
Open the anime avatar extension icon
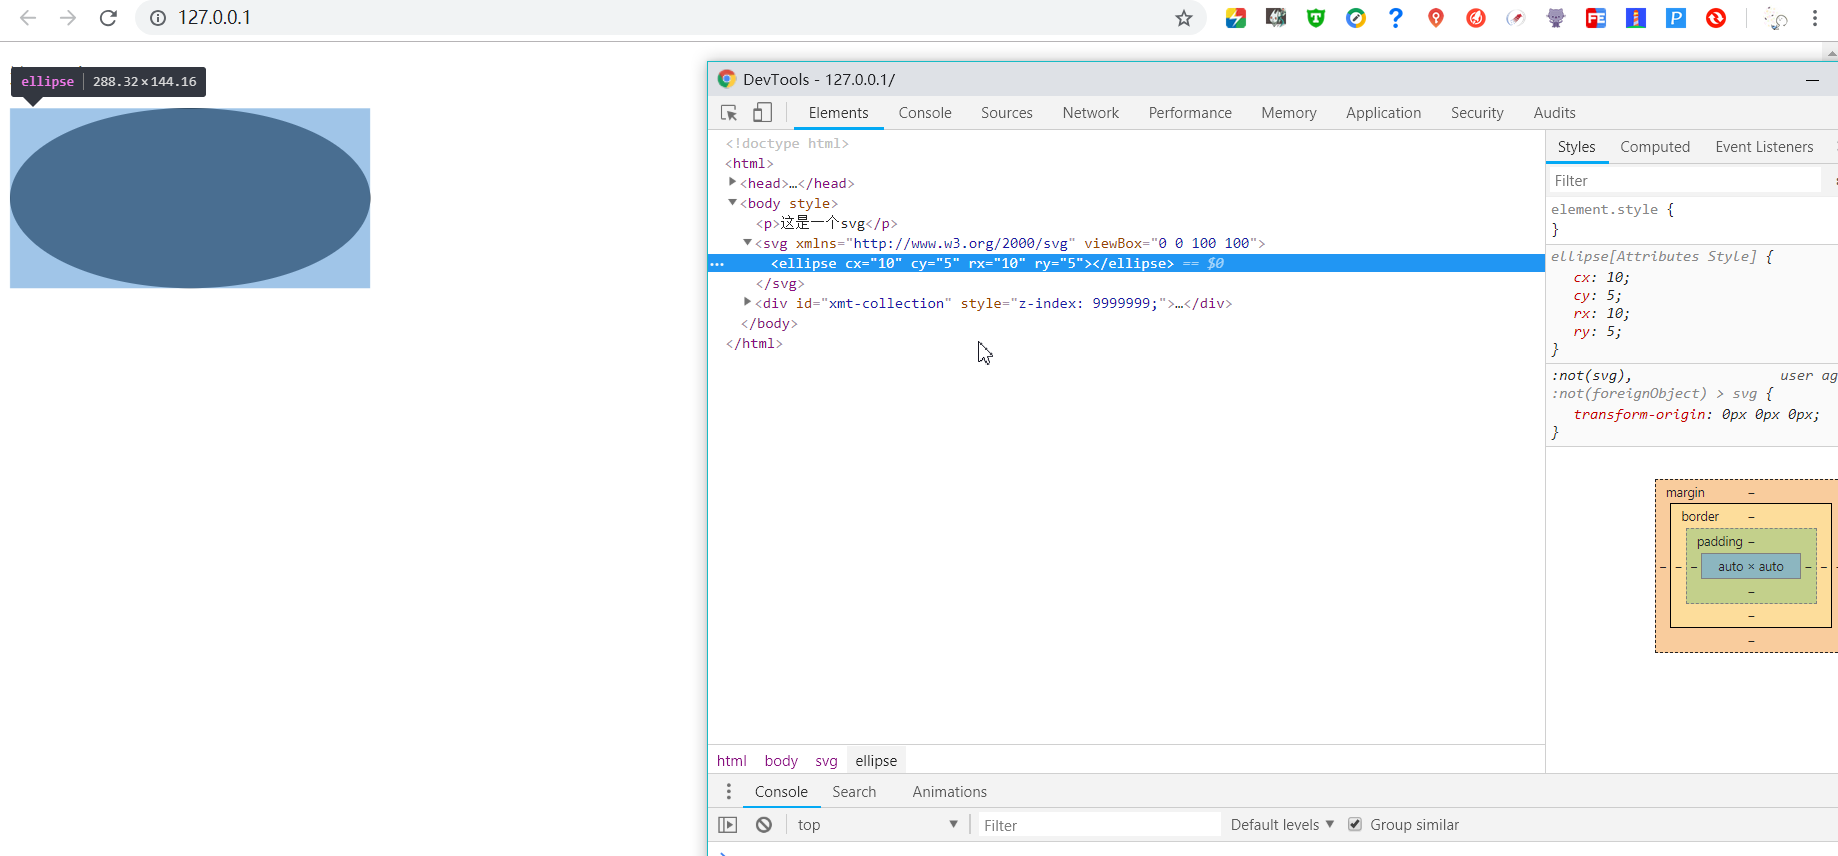[1276, 18]
